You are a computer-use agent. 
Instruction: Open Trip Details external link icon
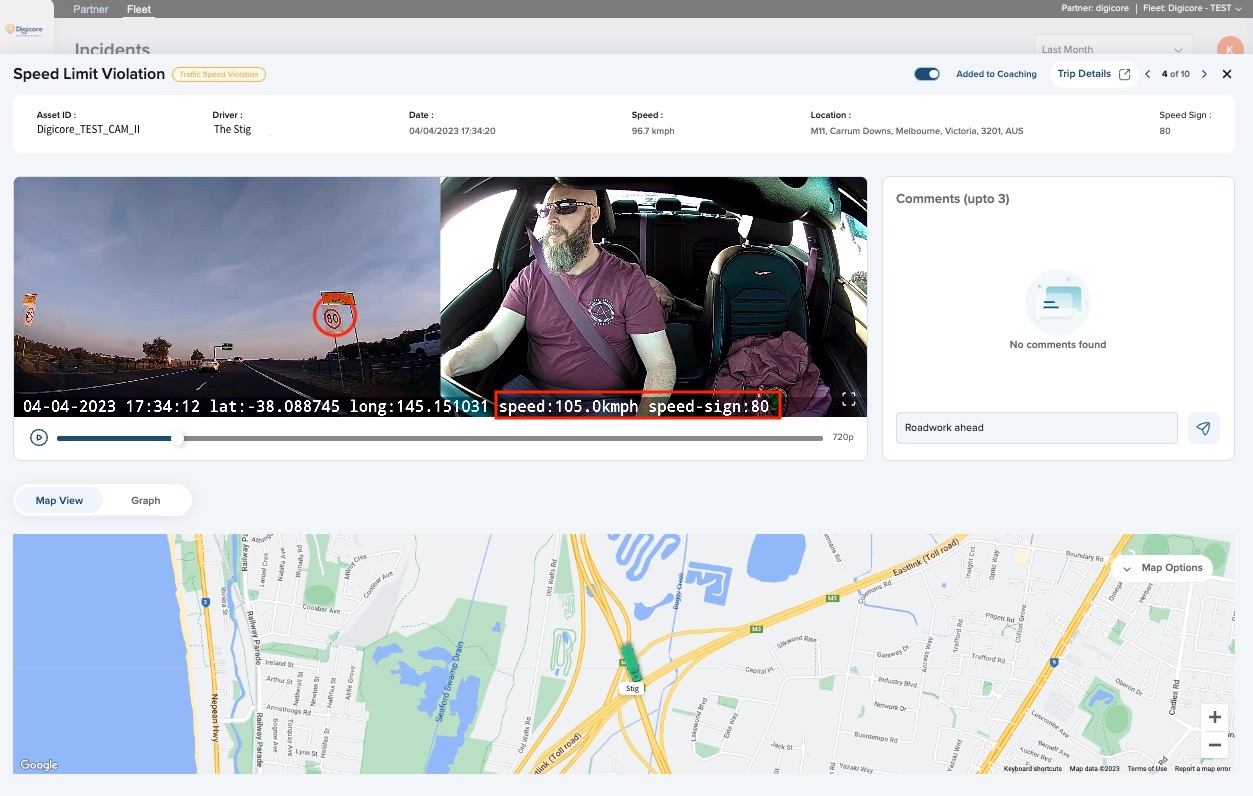(x=1124, y=74)
